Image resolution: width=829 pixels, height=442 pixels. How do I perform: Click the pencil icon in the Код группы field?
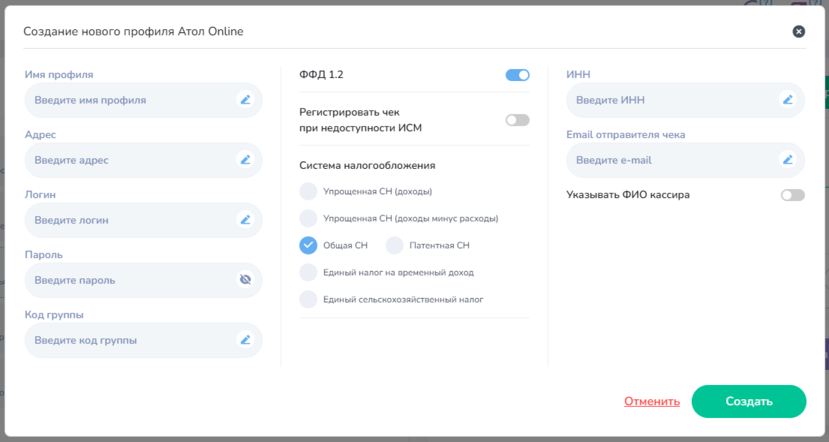click(245, 340)
